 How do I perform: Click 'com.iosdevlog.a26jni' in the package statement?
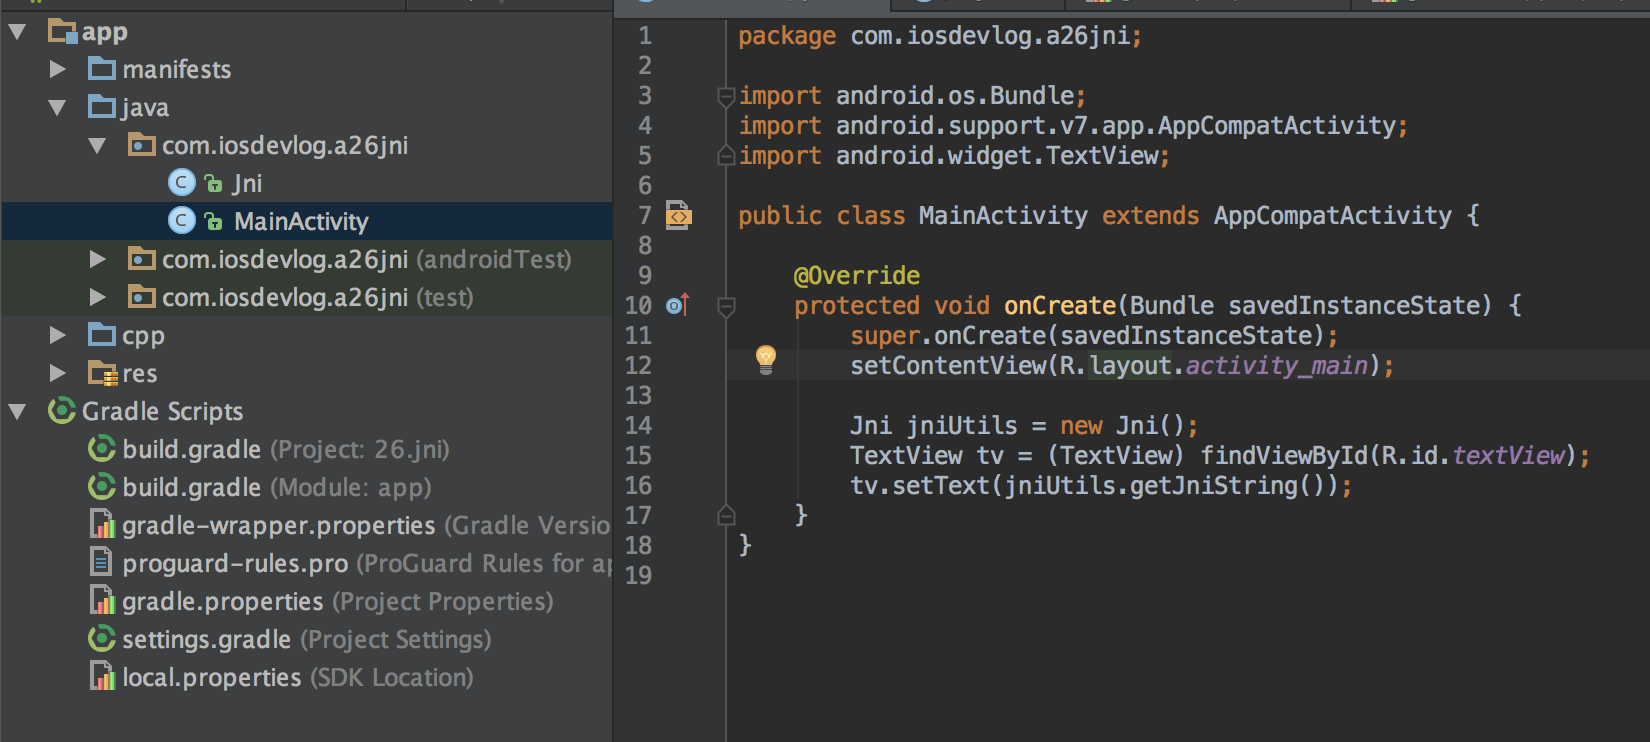tap(990, 36)
